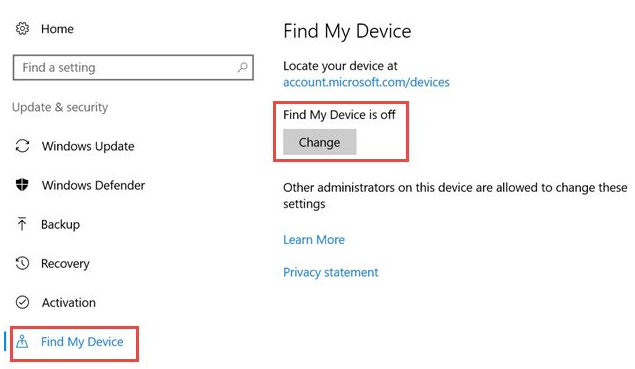
Task: Click the Windows Defender shield icon
Action: coord(22,185)
